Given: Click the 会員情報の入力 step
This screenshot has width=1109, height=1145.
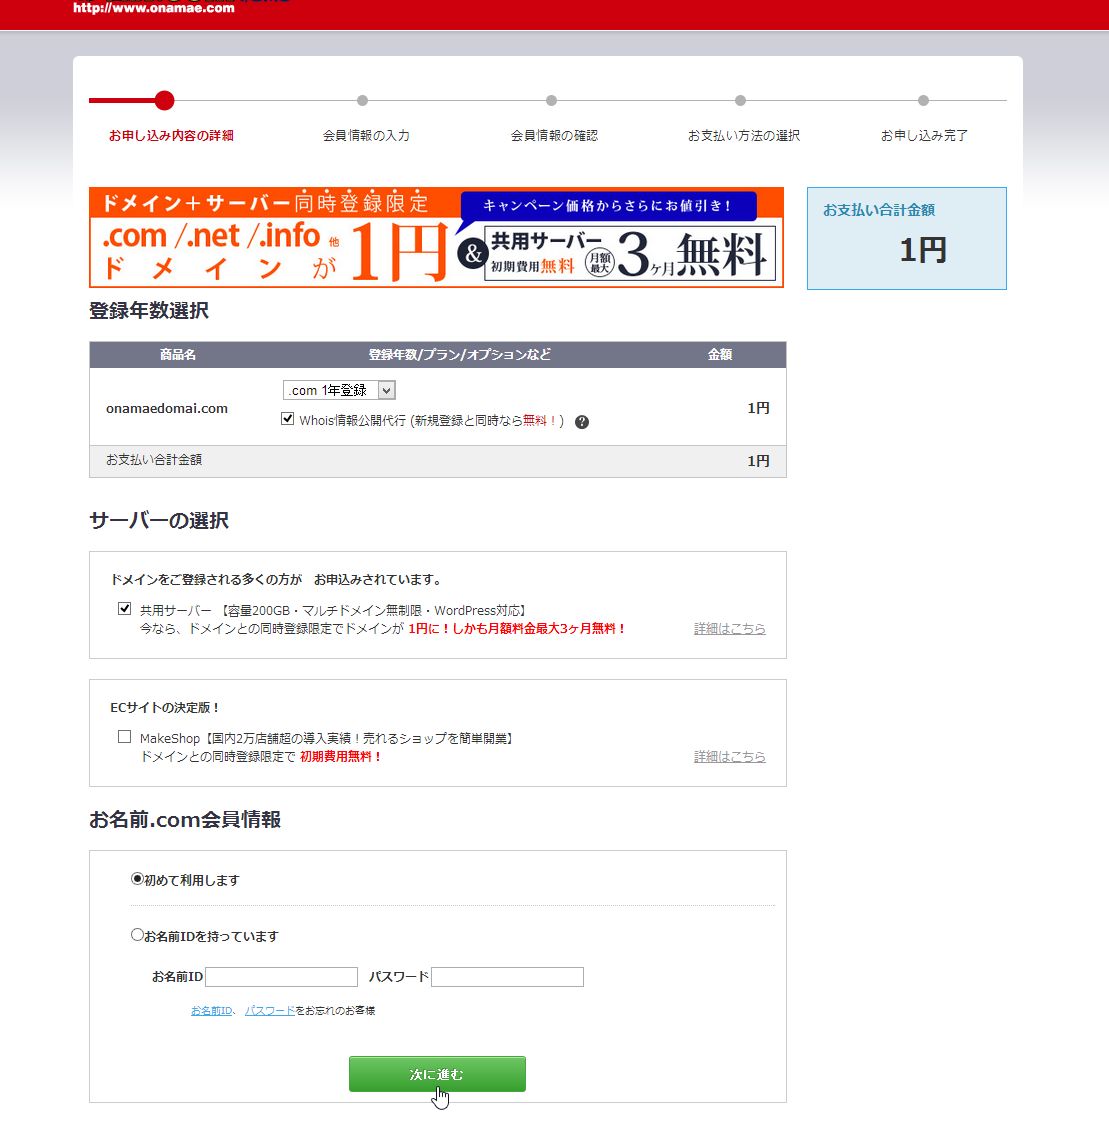Looking at the screenshot, I should click(366, 136).
